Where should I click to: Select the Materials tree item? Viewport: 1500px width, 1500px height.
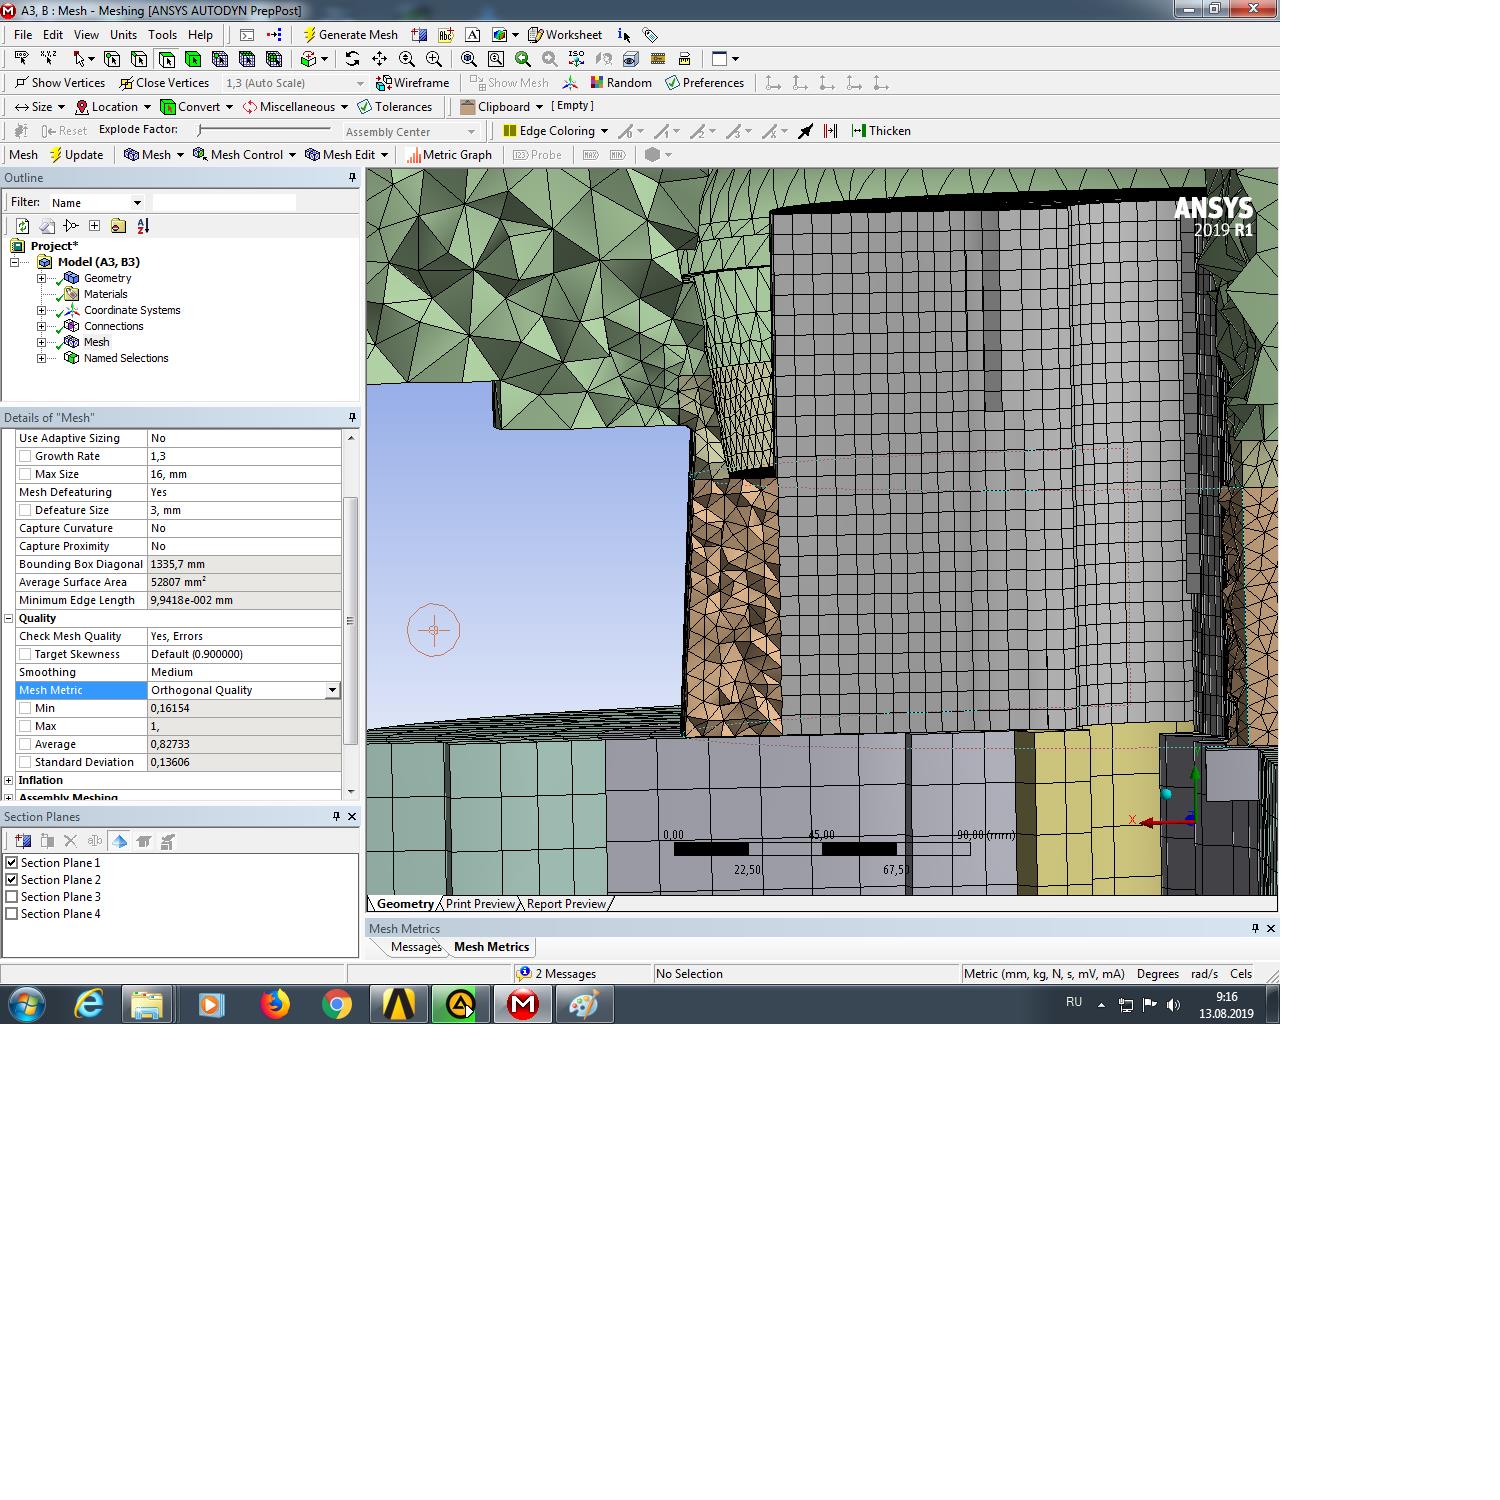(105, 294)
